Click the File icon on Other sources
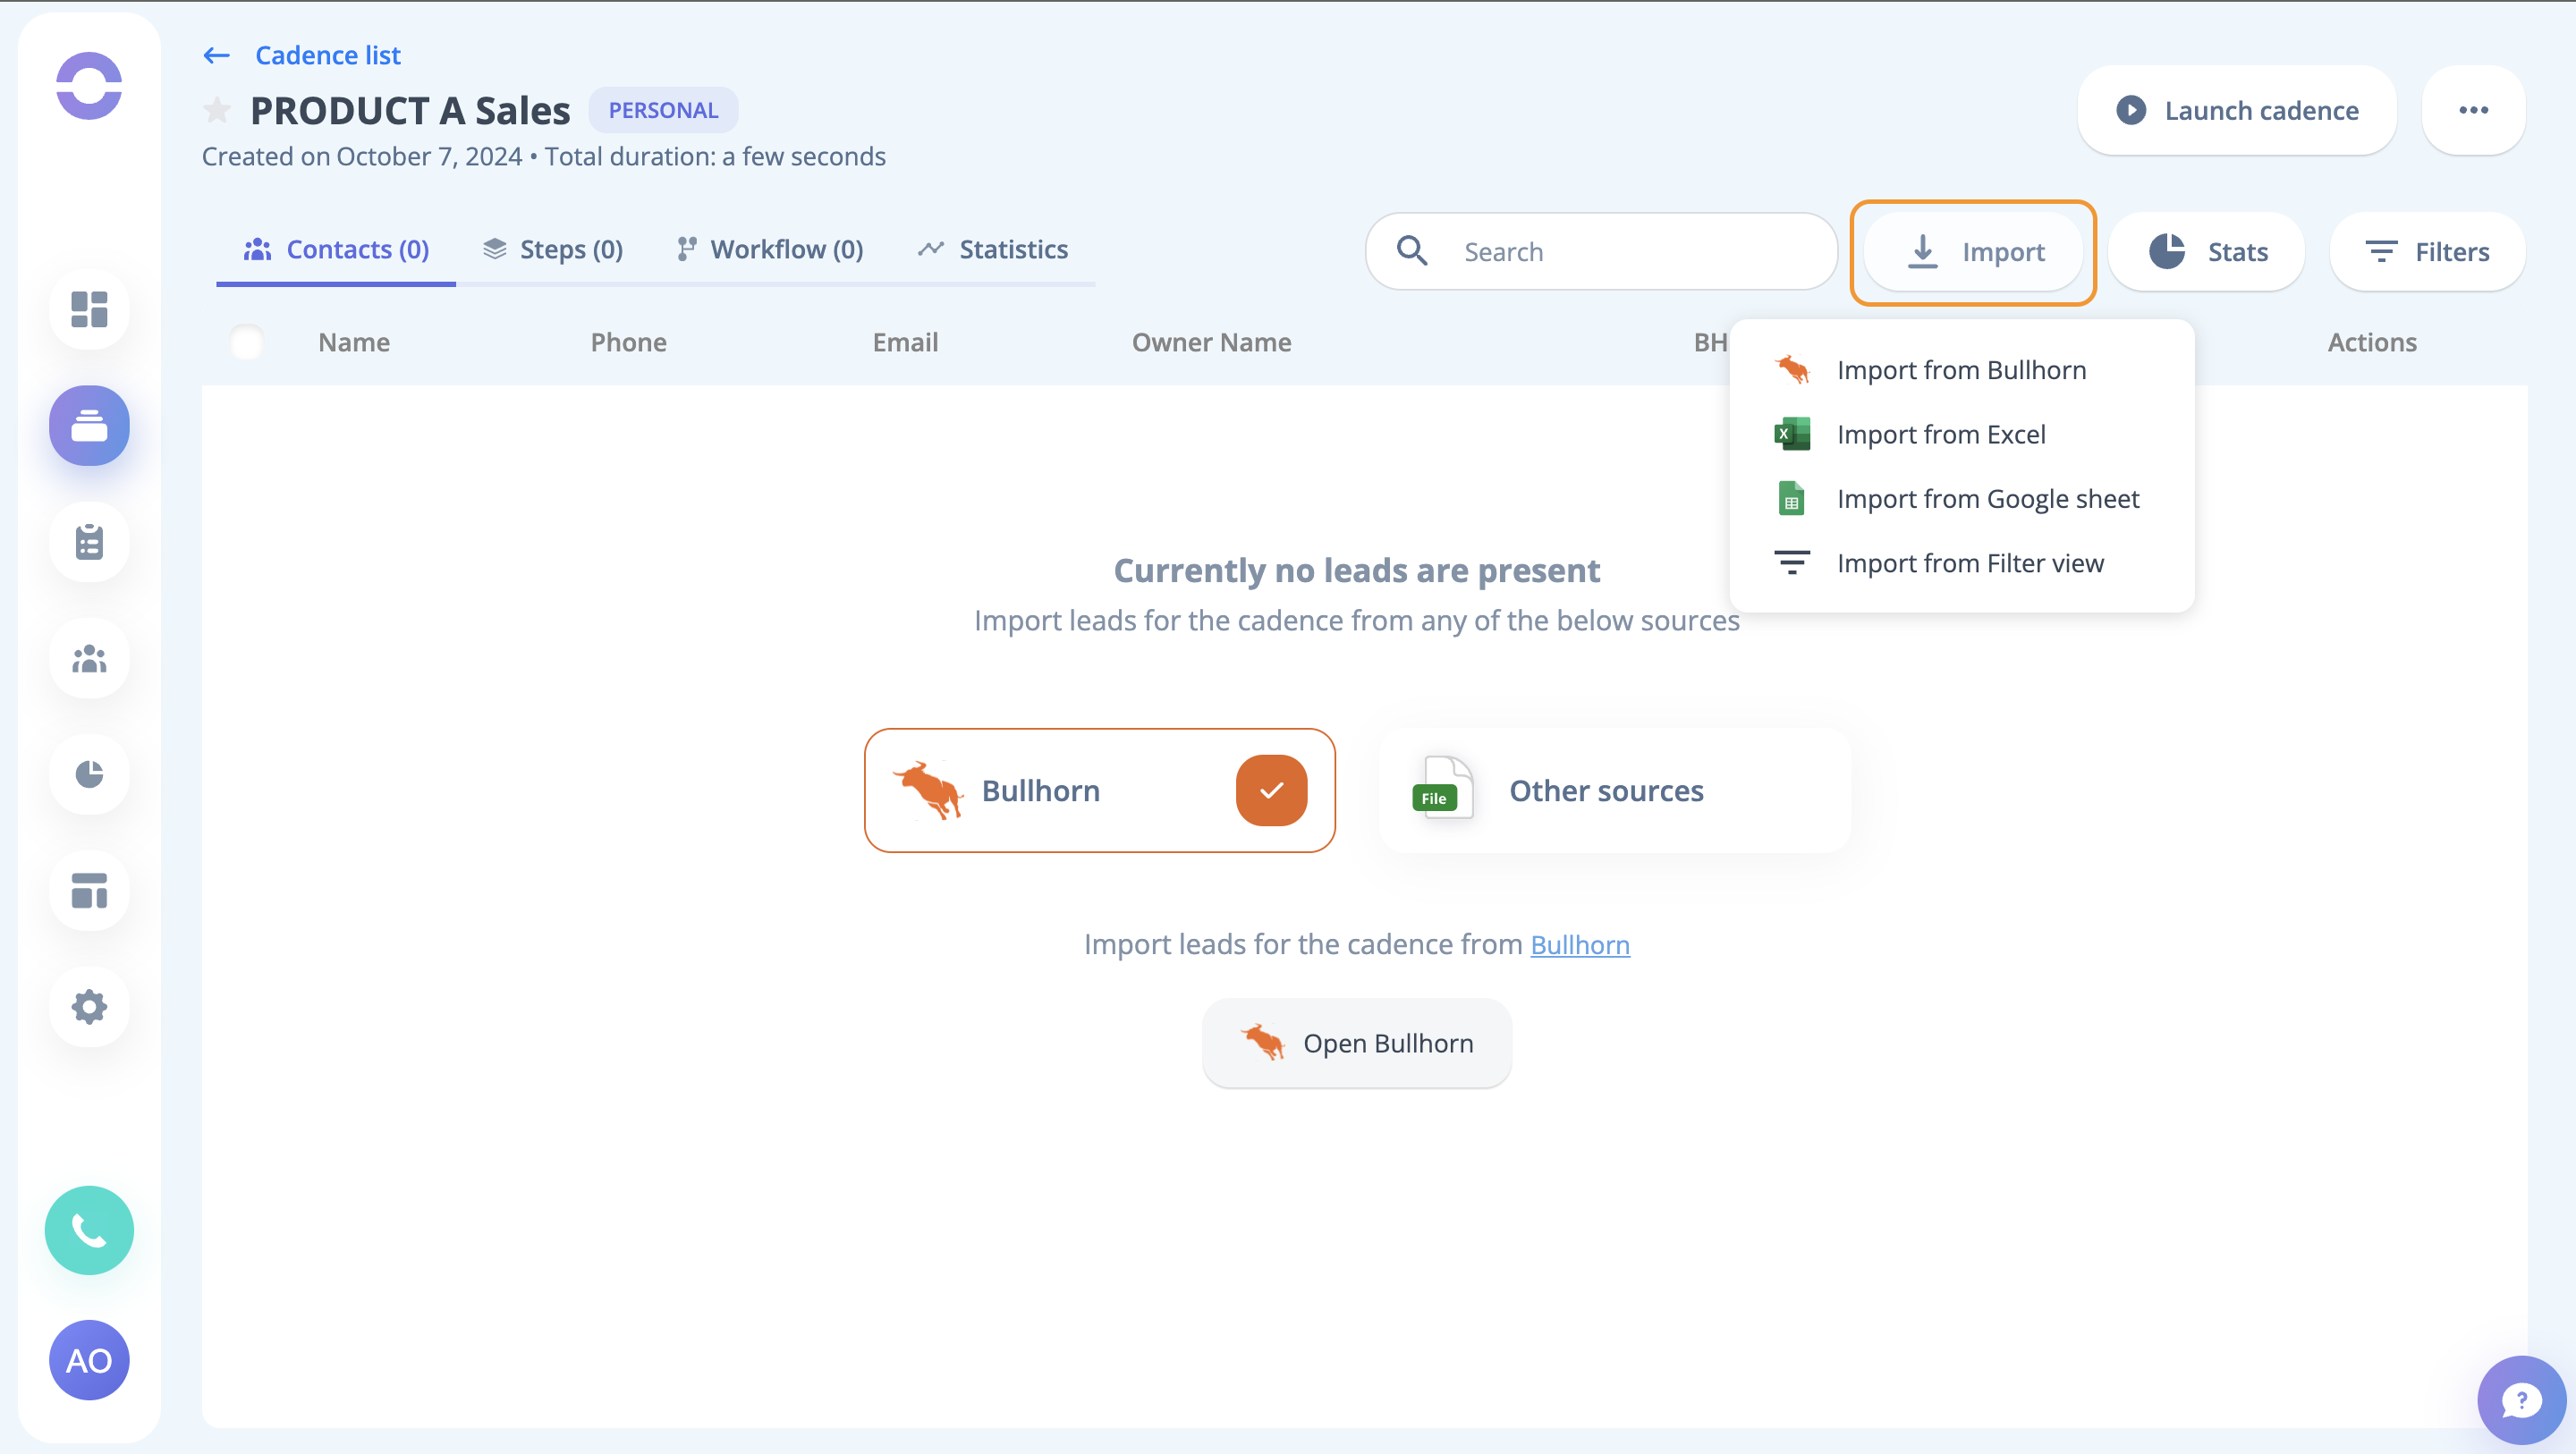2576x1454 pixels. tap(1442, 788)
